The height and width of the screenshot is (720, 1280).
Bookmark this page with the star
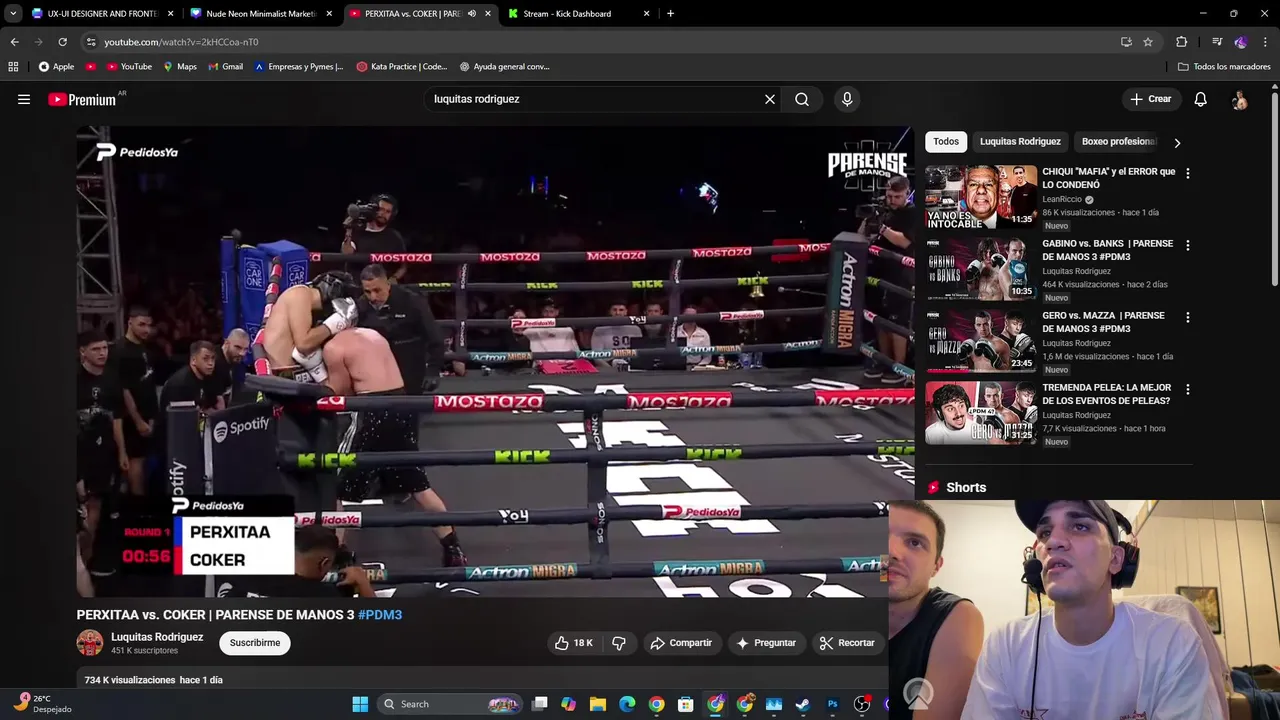click(x=1148, y=42)
